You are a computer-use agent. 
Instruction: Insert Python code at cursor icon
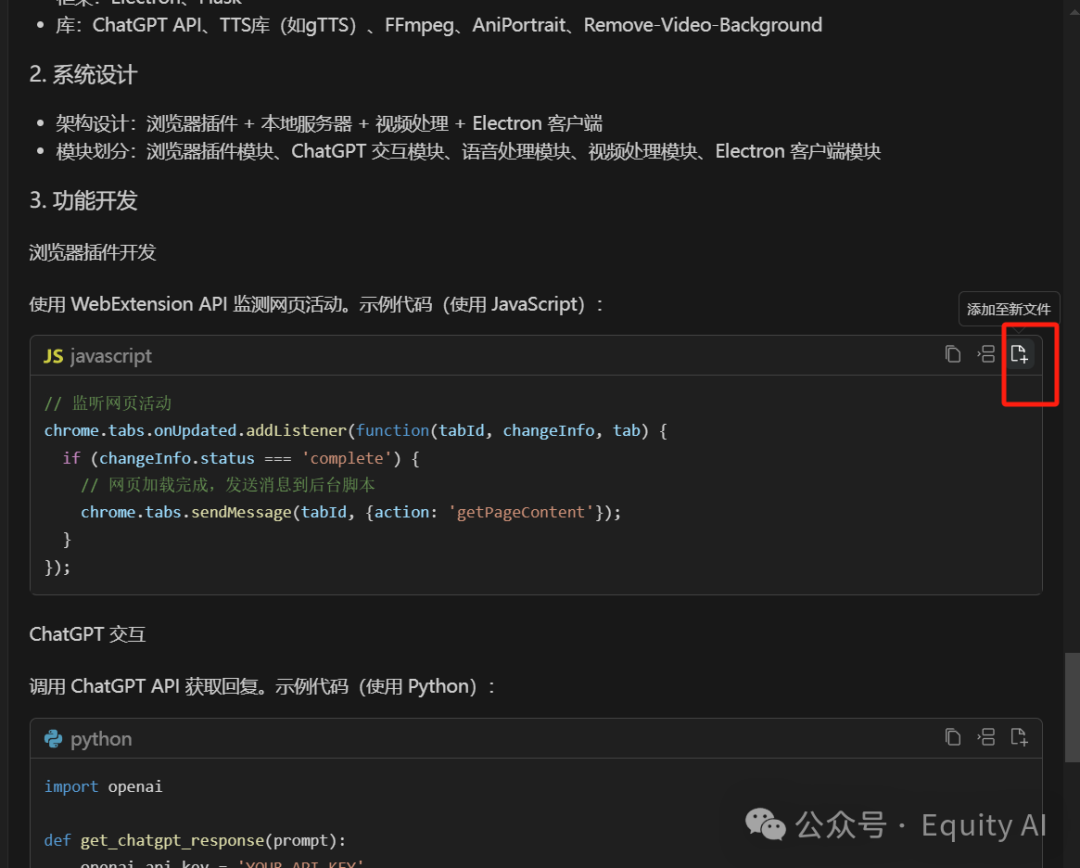[x=986, y=737]
